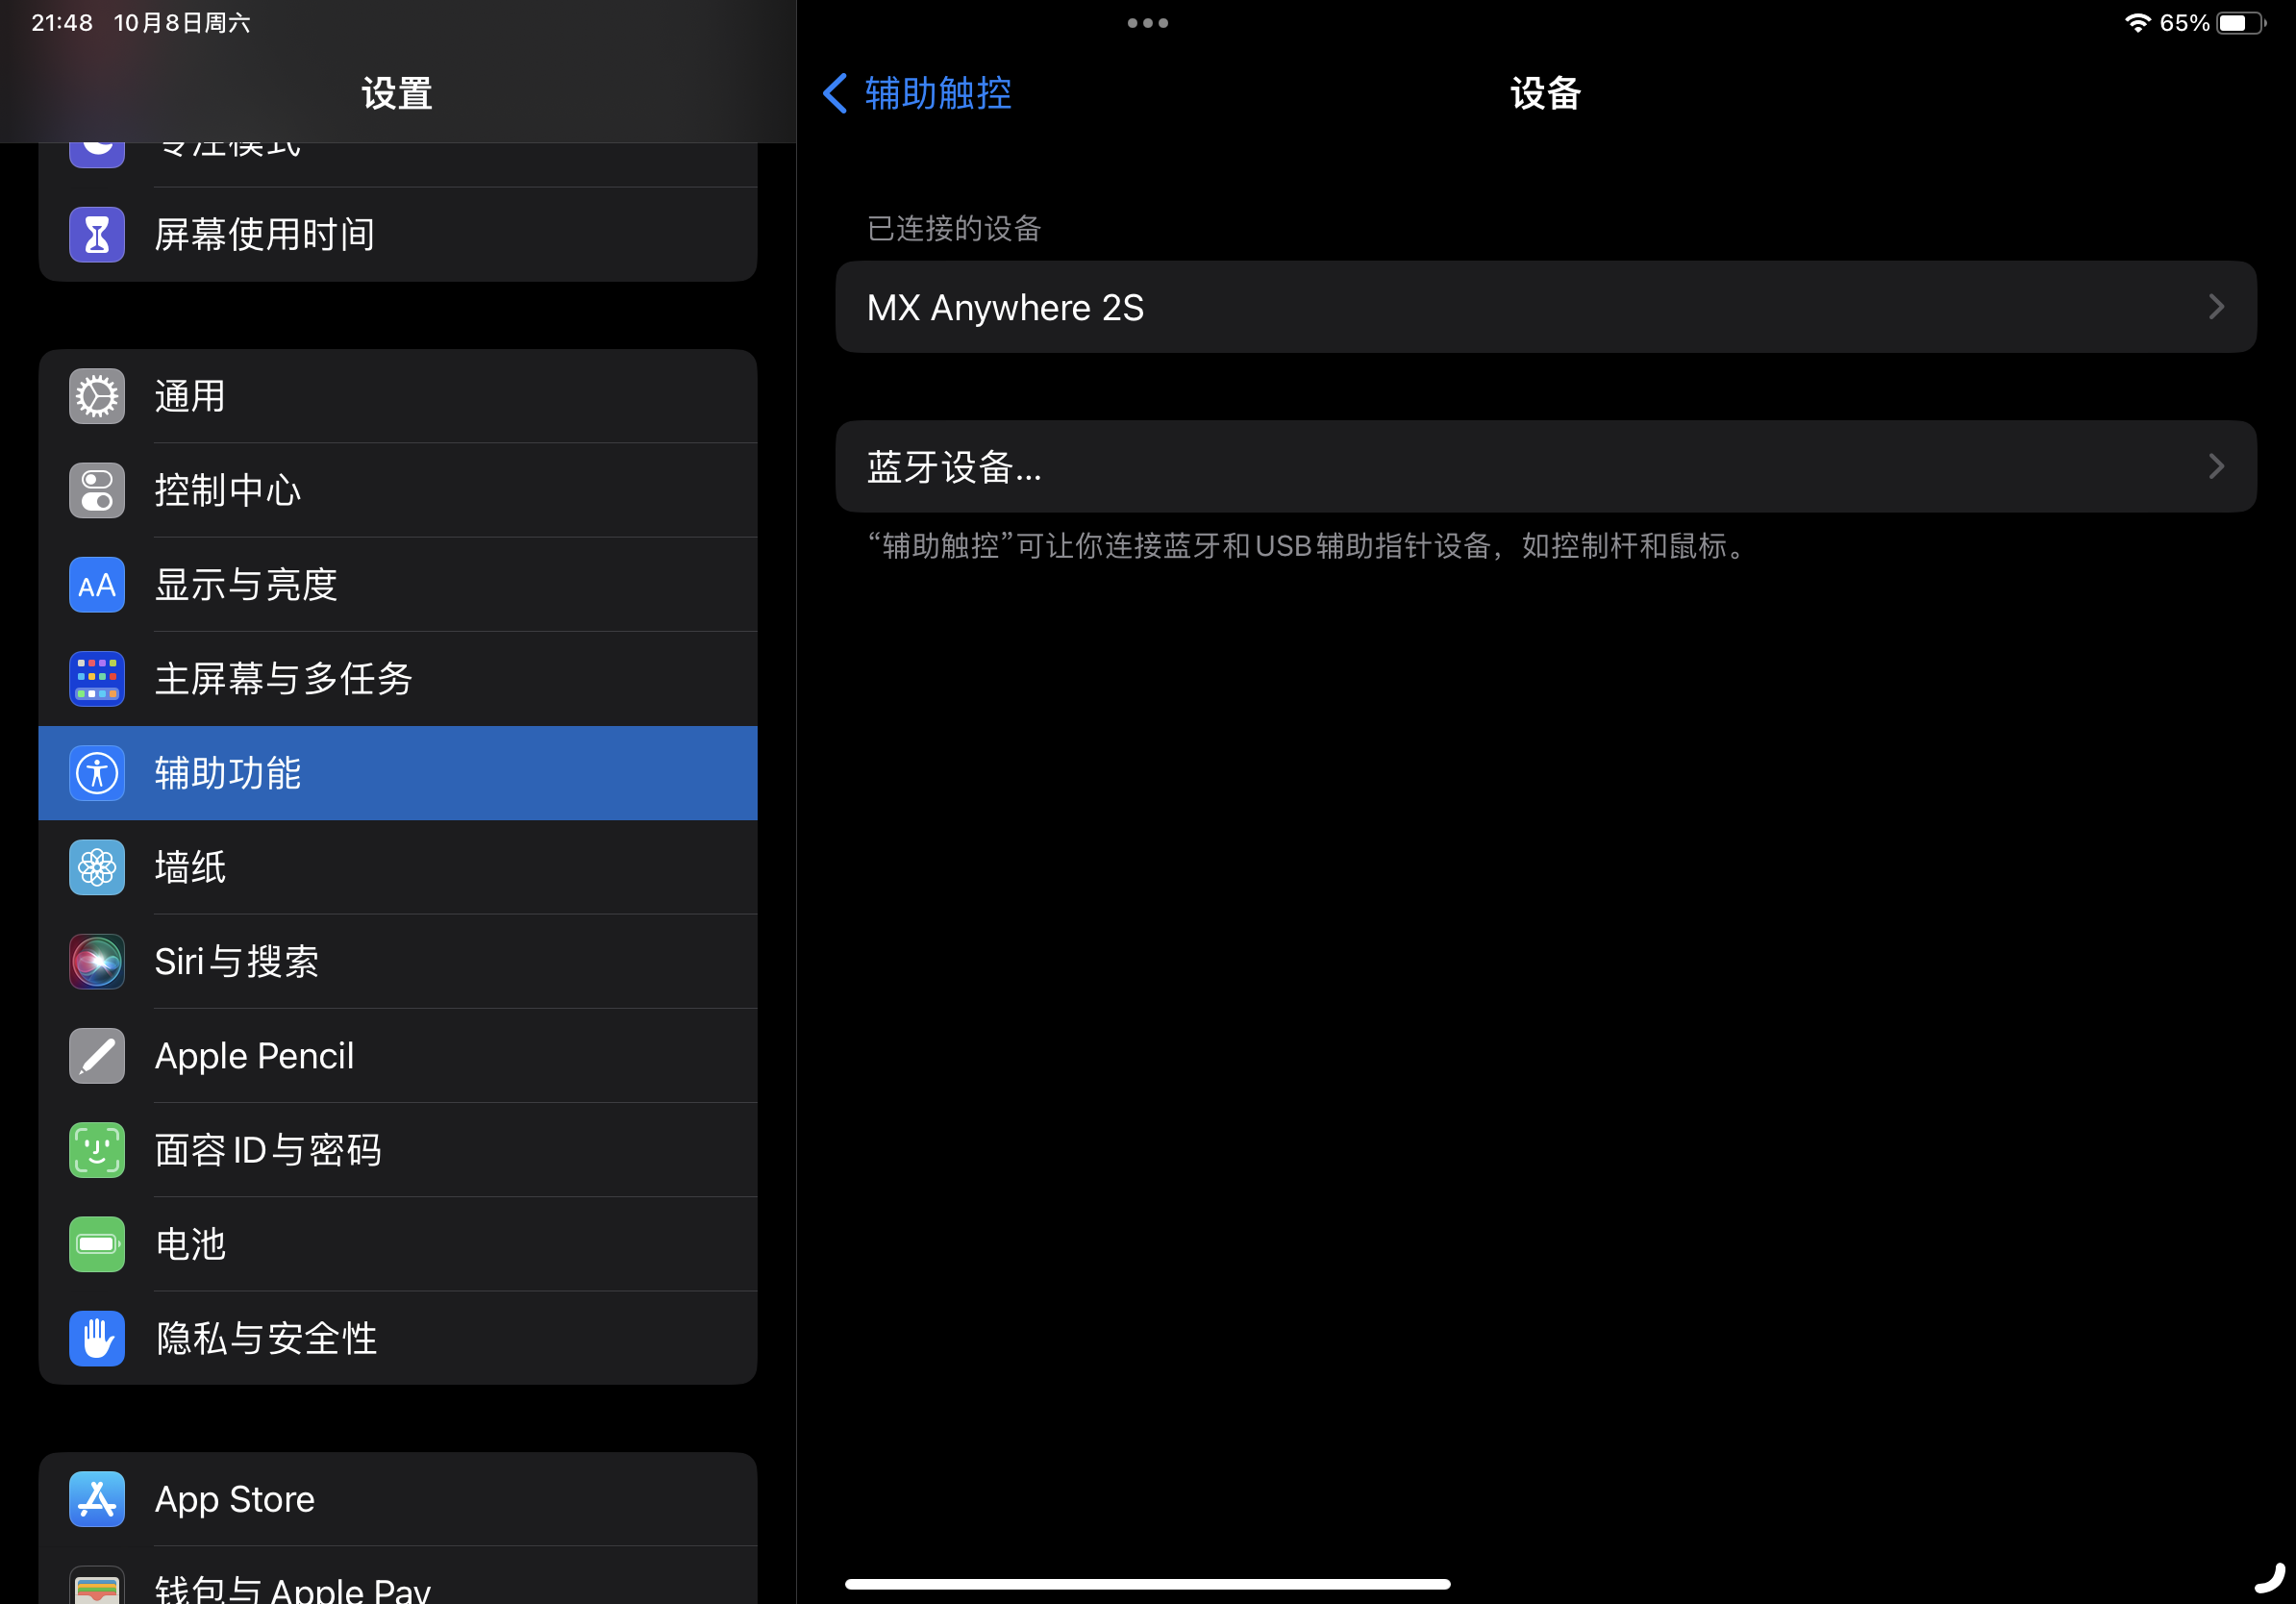Tap the 65% battery percentage

pos(2185,22)
